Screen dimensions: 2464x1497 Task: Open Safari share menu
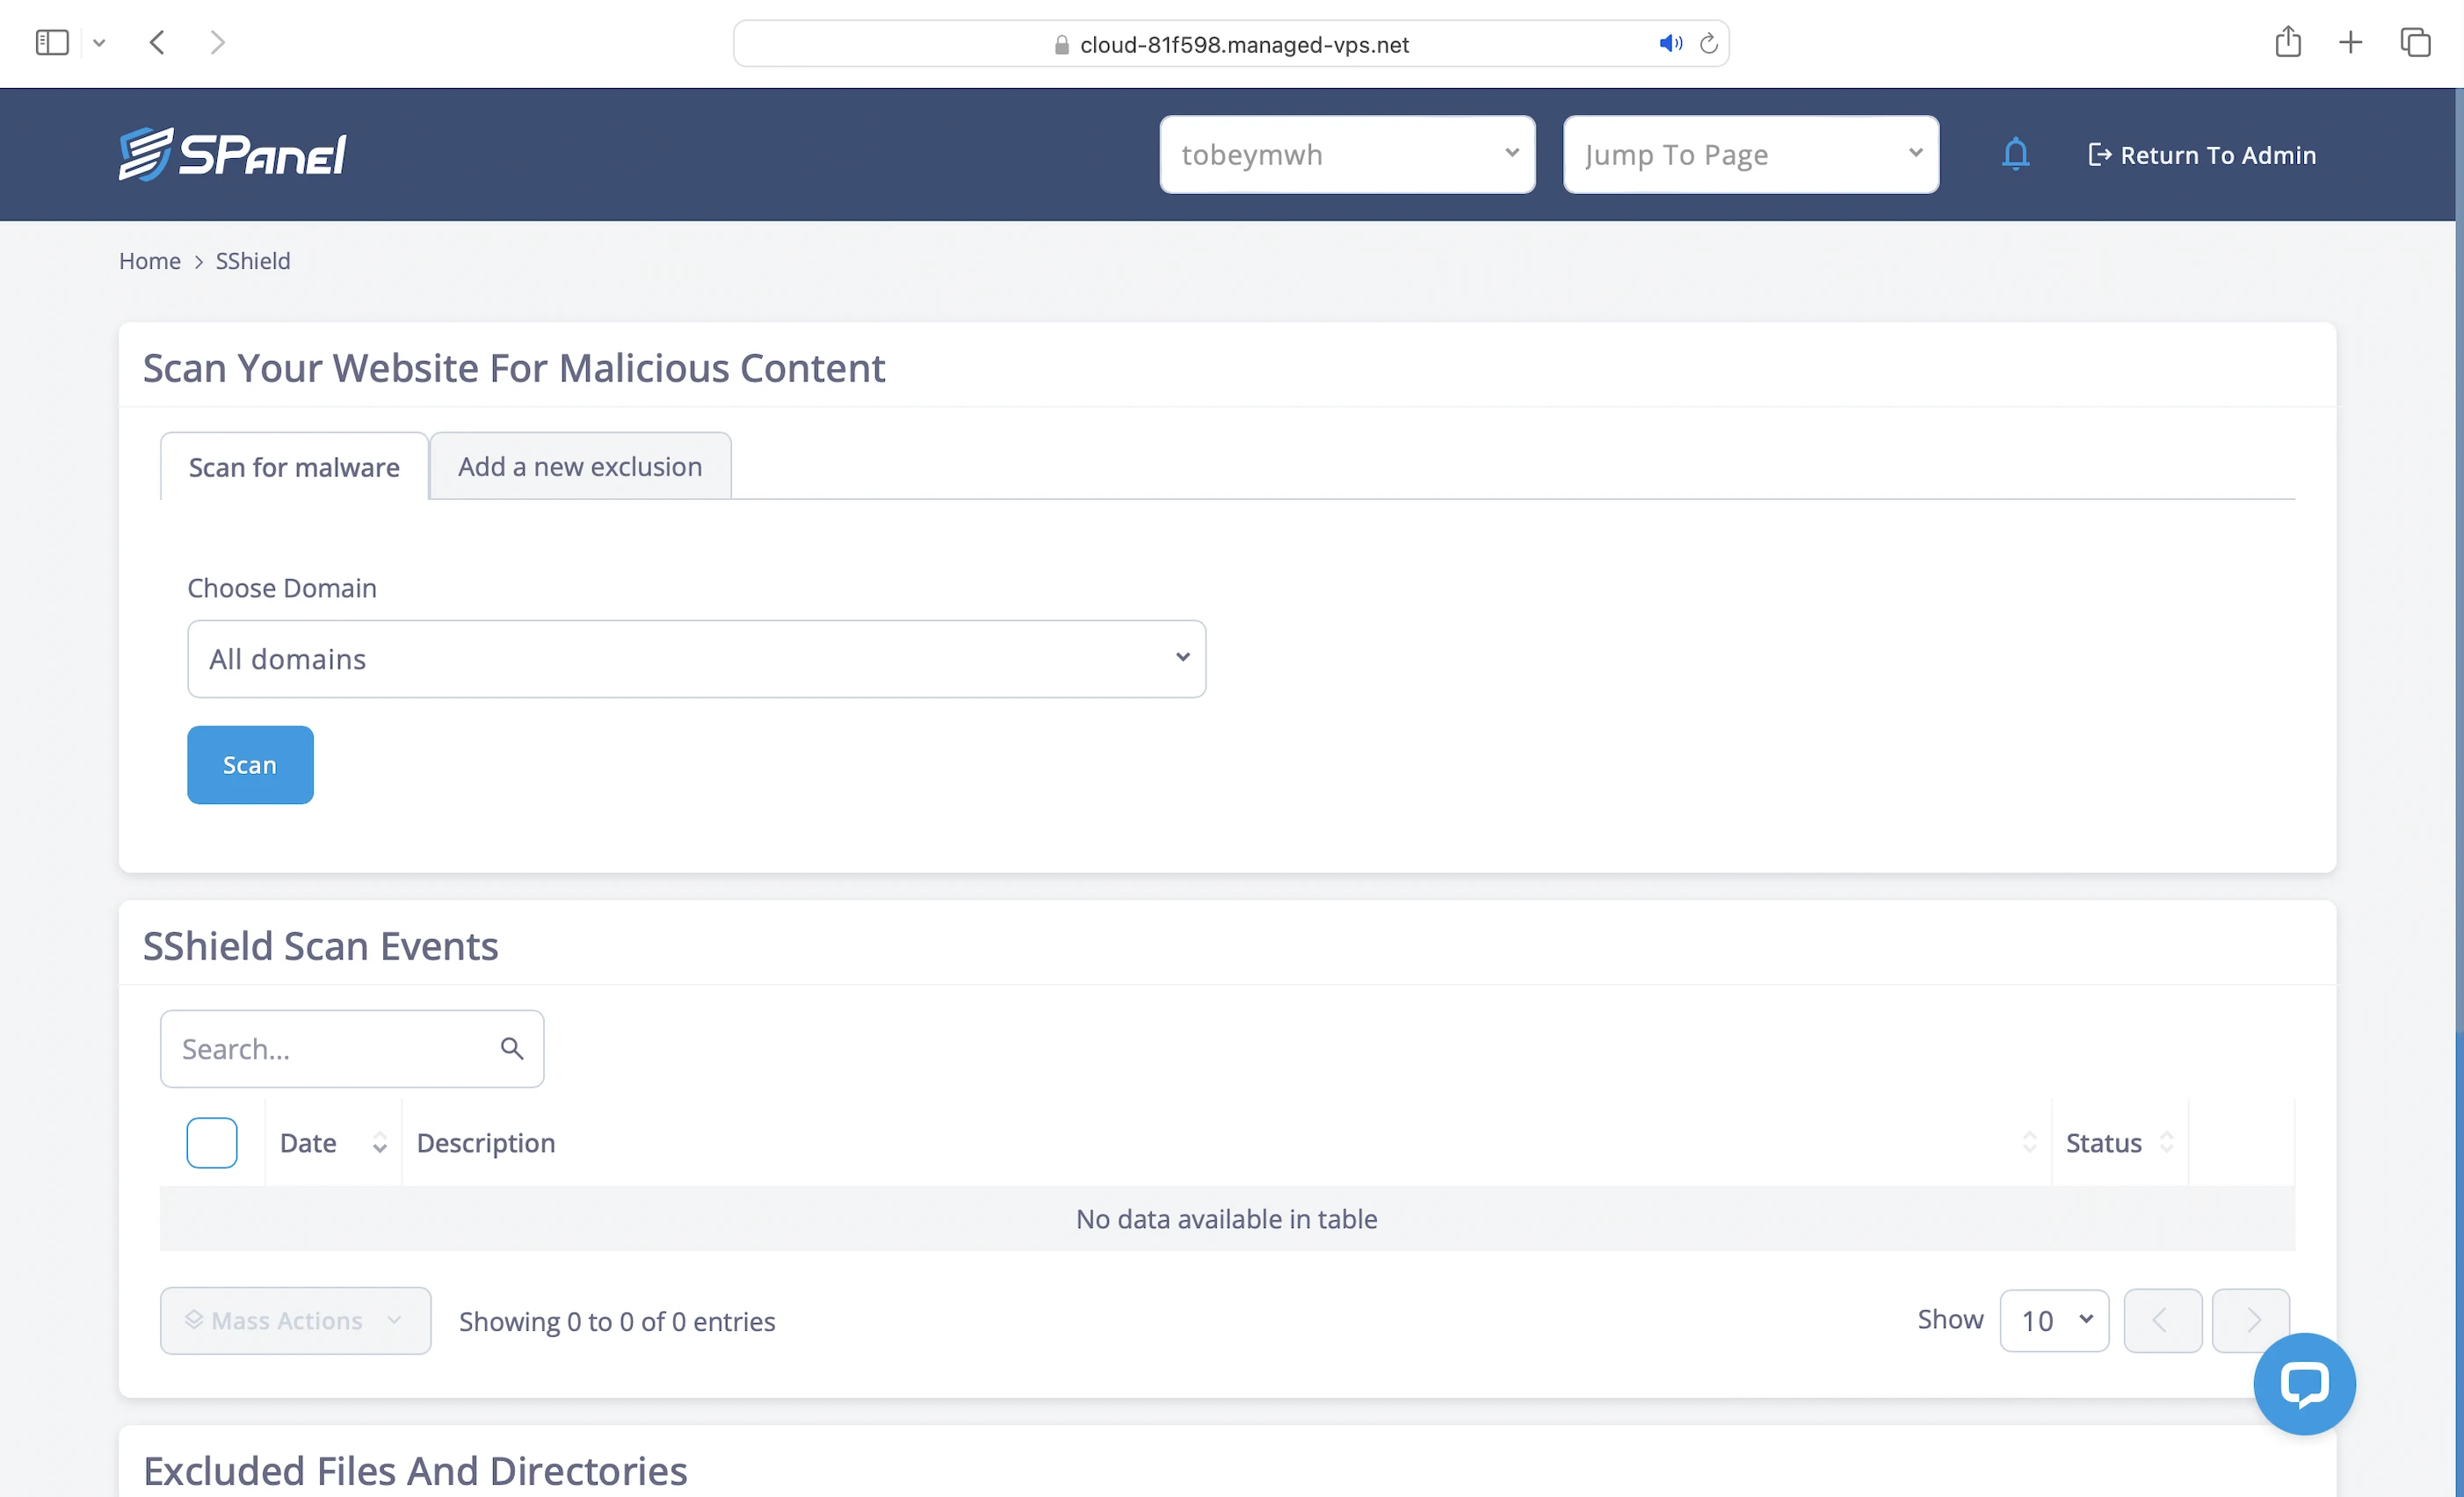(2288, 43)
